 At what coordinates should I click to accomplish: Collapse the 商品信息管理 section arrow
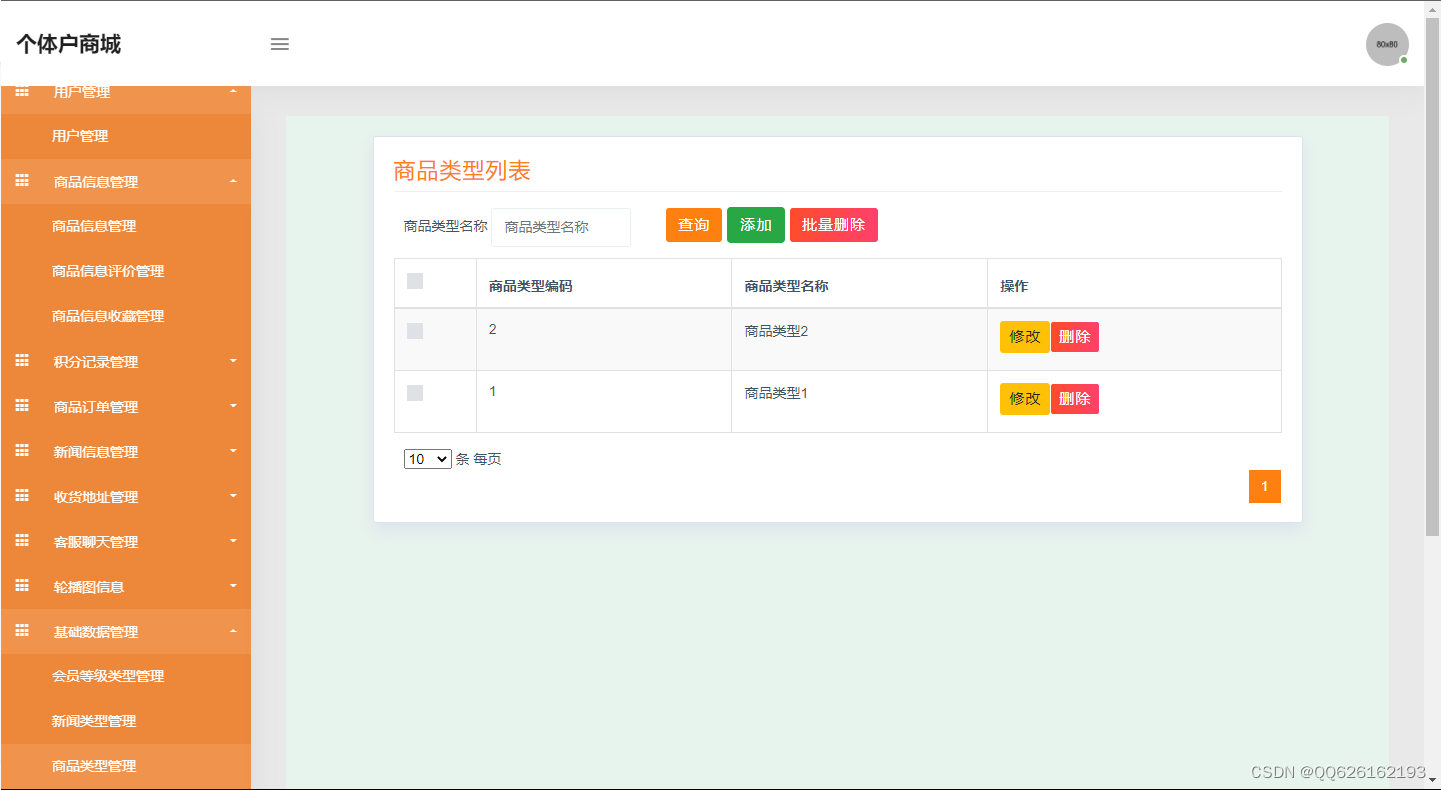[233, 181]
